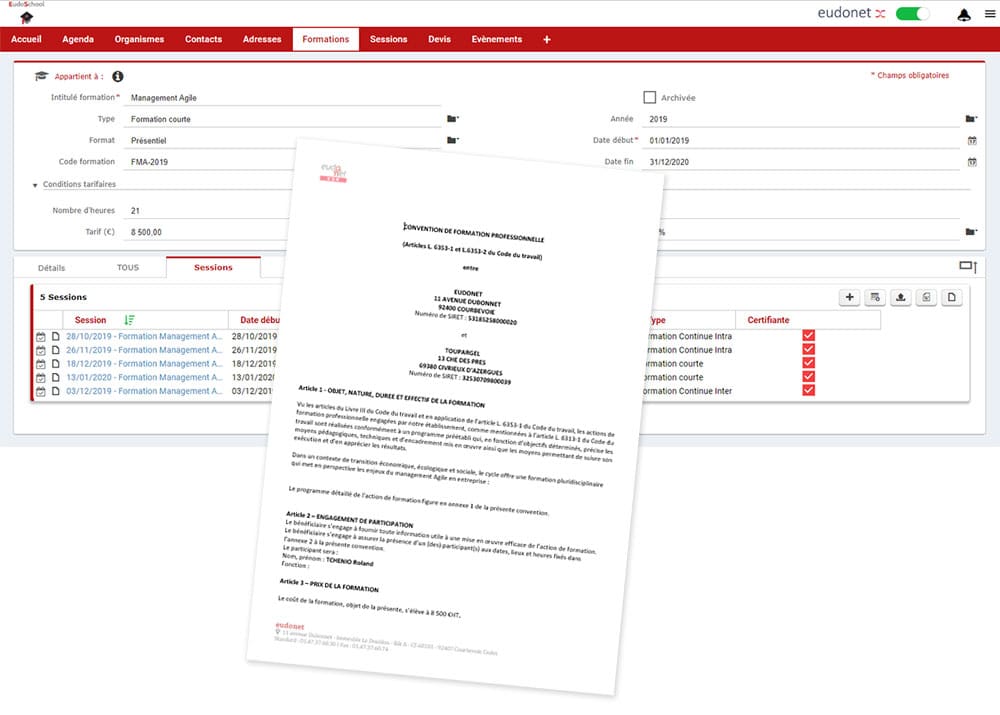Open the 13/01/2020 Formation Management session link

(144, 378)
